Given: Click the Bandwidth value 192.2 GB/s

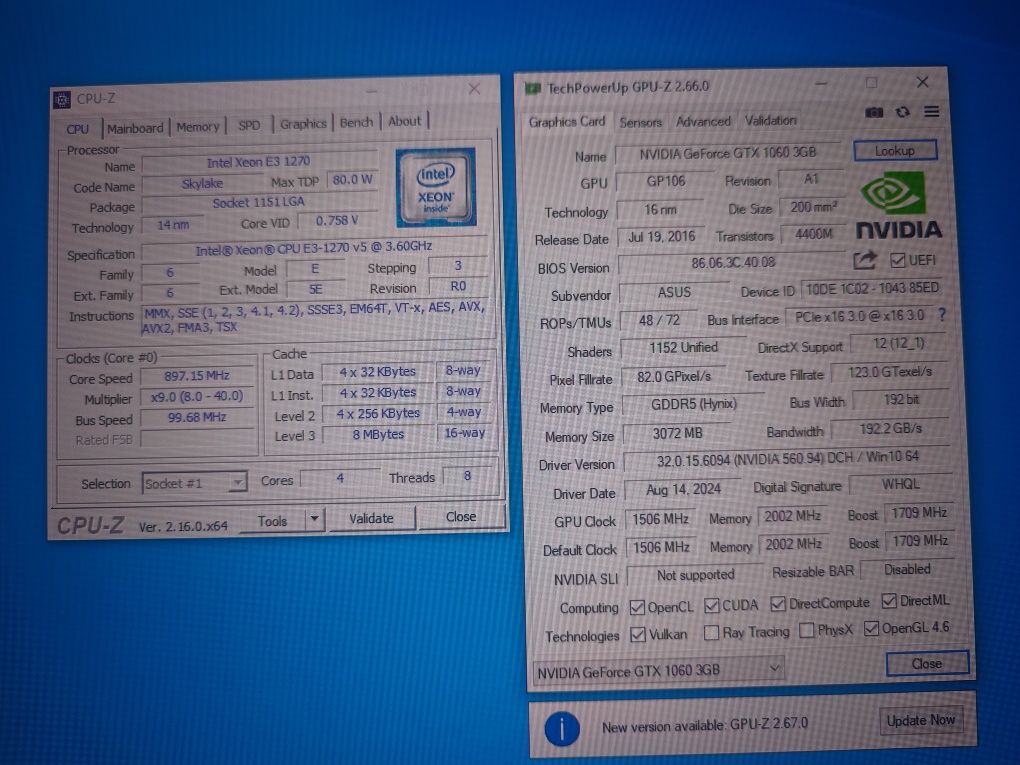Looking at the screenshot, I should pos(891,429).
